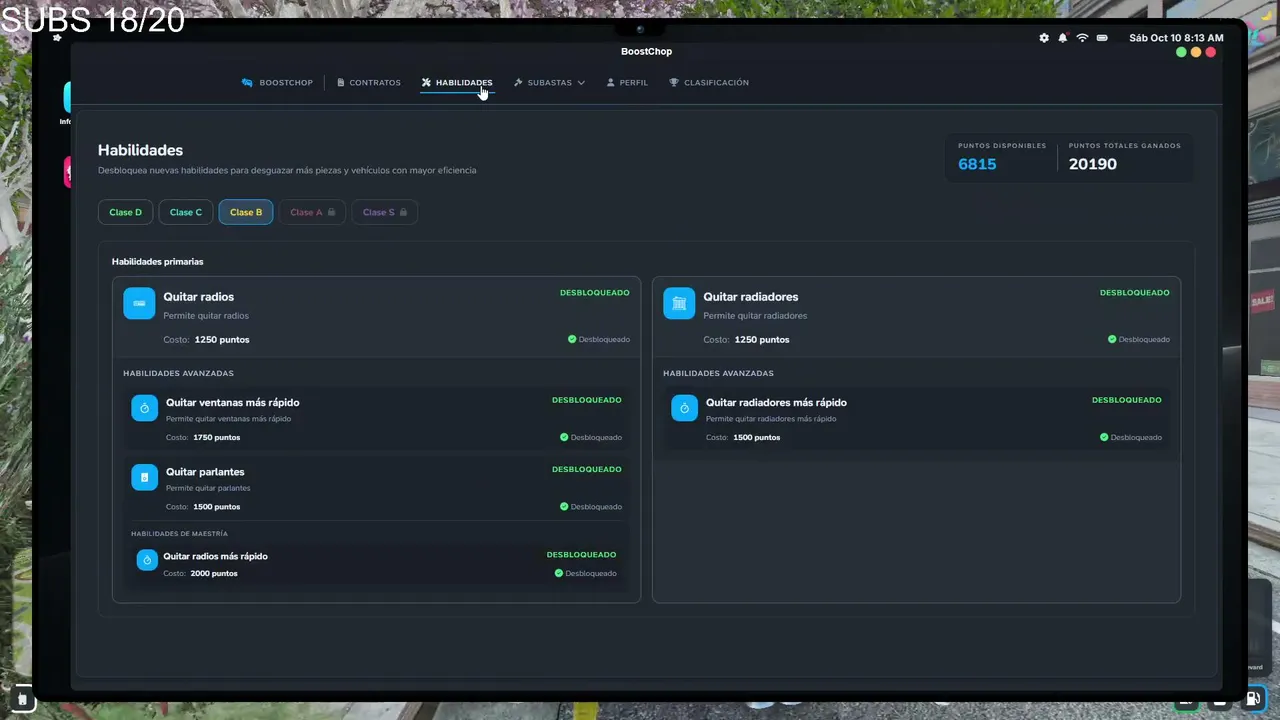Click the Quitar parlantes speaker icon
Image resolution: width=1280 pixels, height=720 pixels.
[x=145, y=477]
